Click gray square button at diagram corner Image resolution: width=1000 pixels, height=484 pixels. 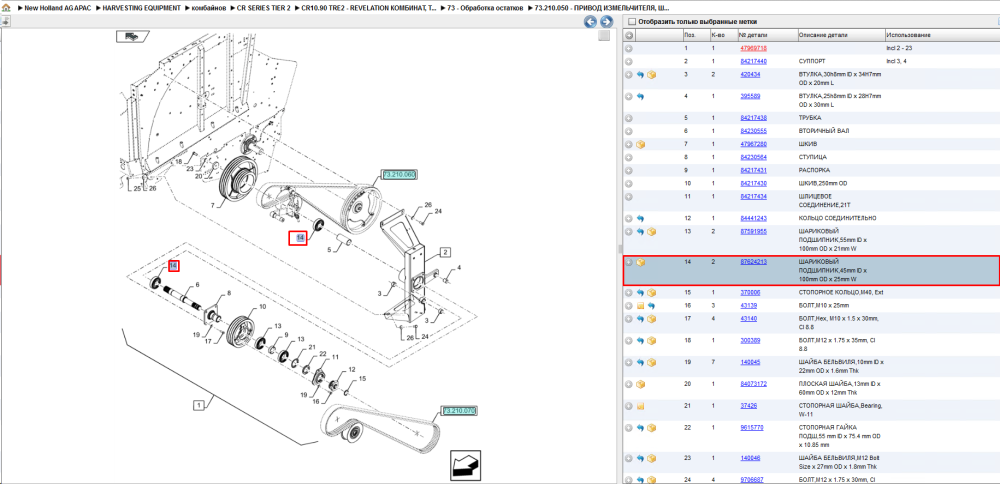coord(603,36)
